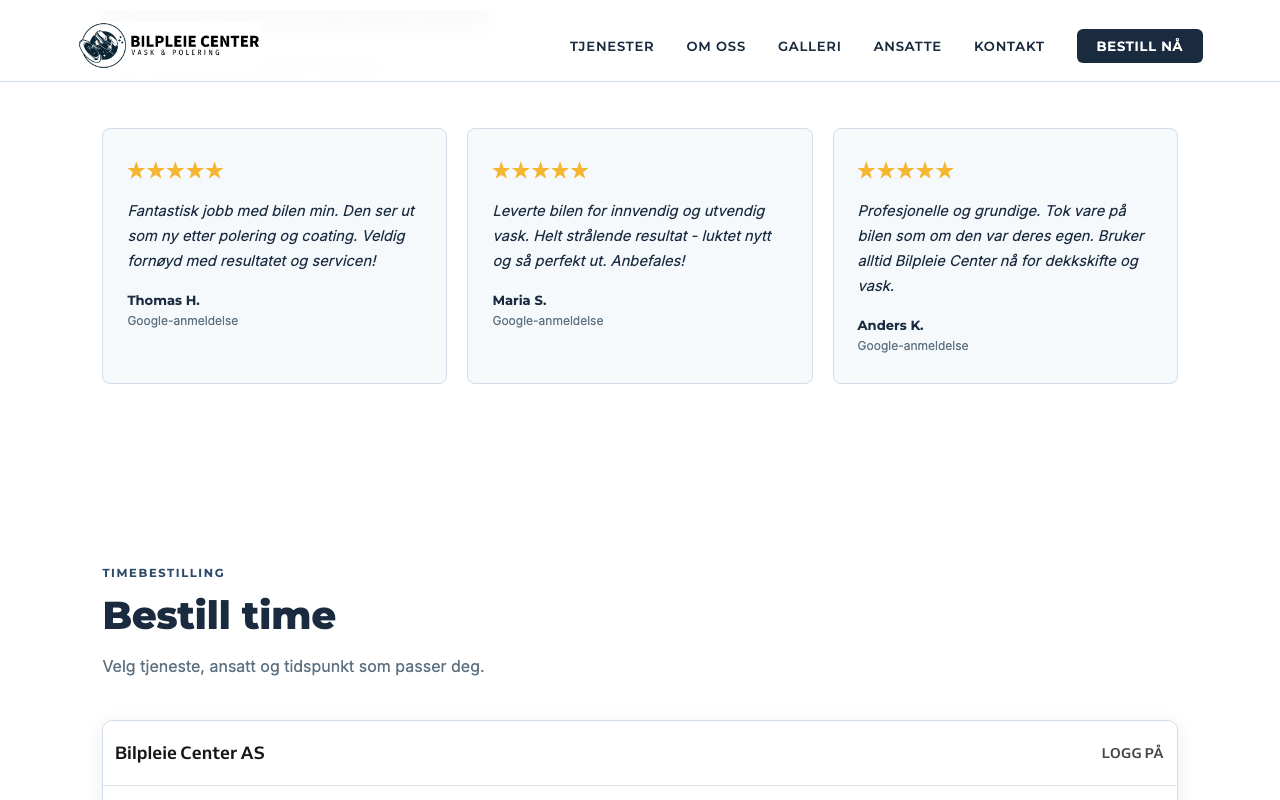Click the Bilpleie Center logo
Viewport: 1280px width, 800px height.
click(x=169, y=45)
